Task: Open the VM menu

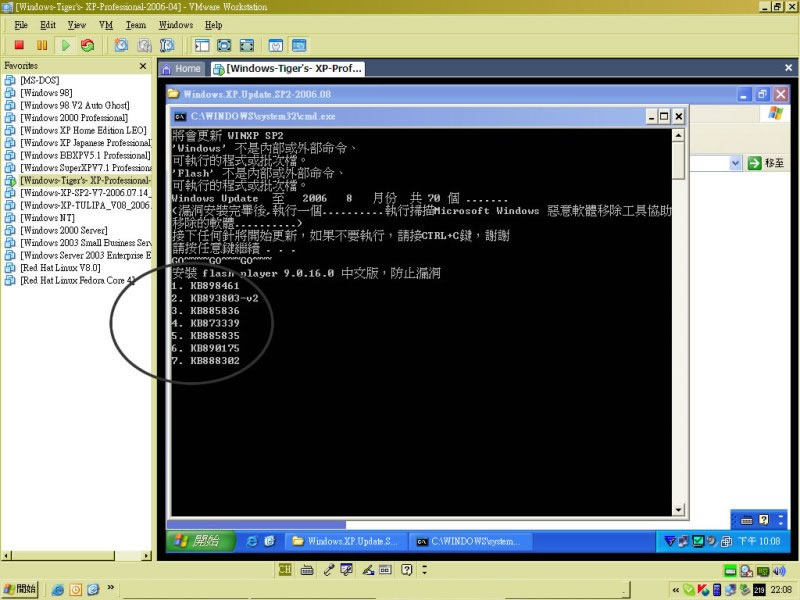Action: (x=106, y=25)
